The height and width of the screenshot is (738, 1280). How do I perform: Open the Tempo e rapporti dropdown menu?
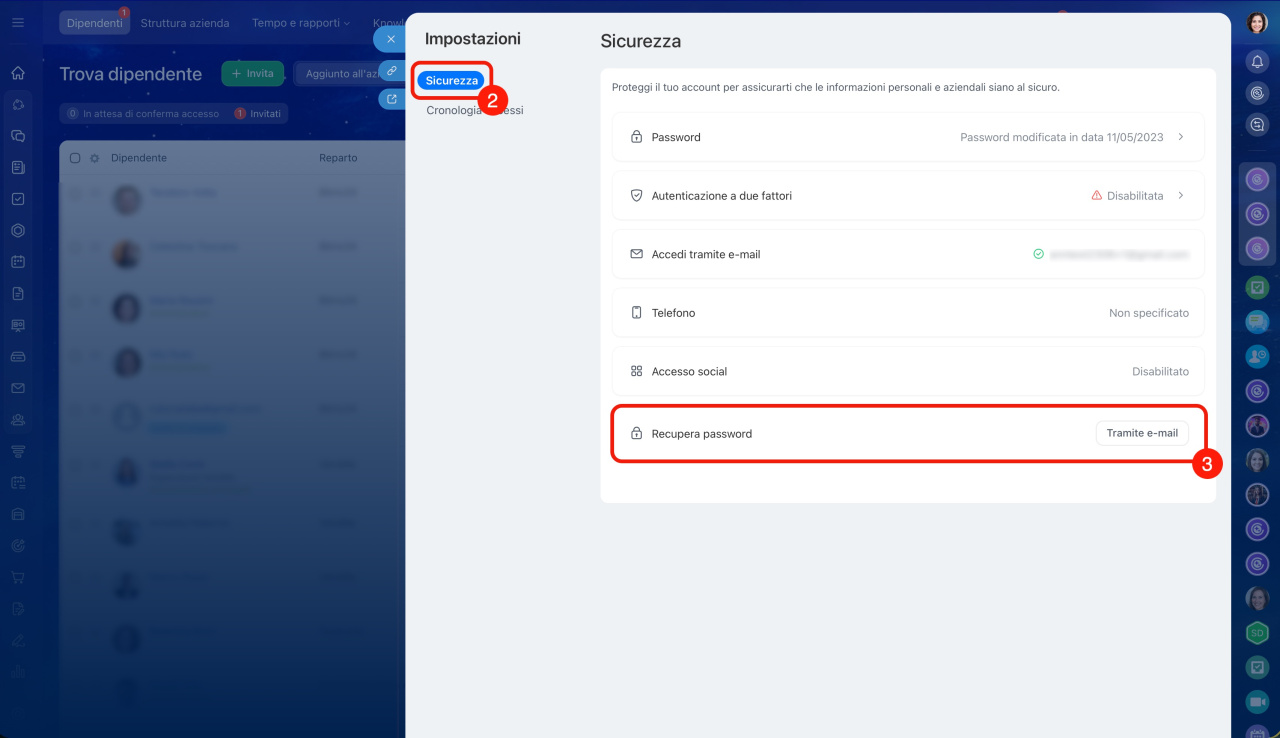click(301, 22)
